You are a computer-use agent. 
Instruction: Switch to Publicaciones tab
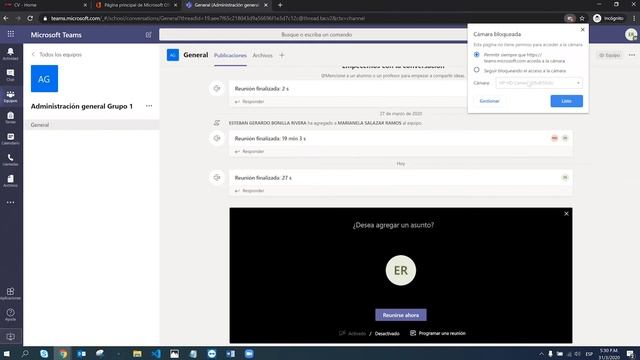(230, 55)
